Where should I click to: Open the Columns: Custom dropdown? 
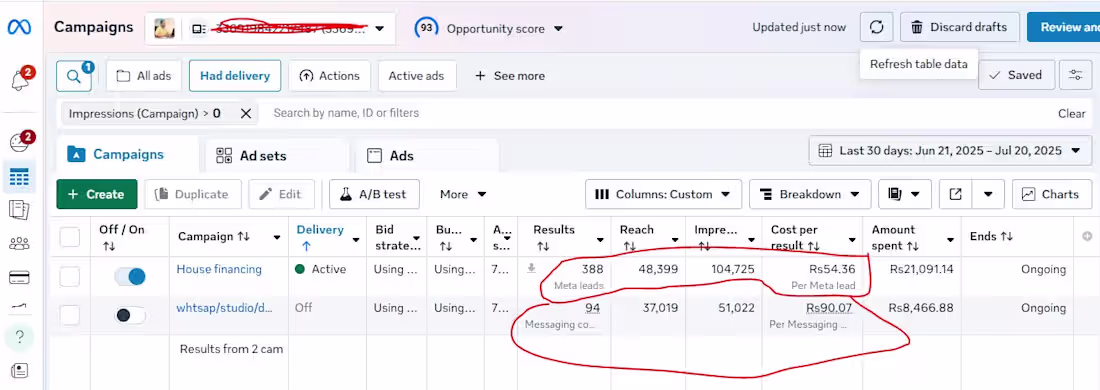pos(663,194)
